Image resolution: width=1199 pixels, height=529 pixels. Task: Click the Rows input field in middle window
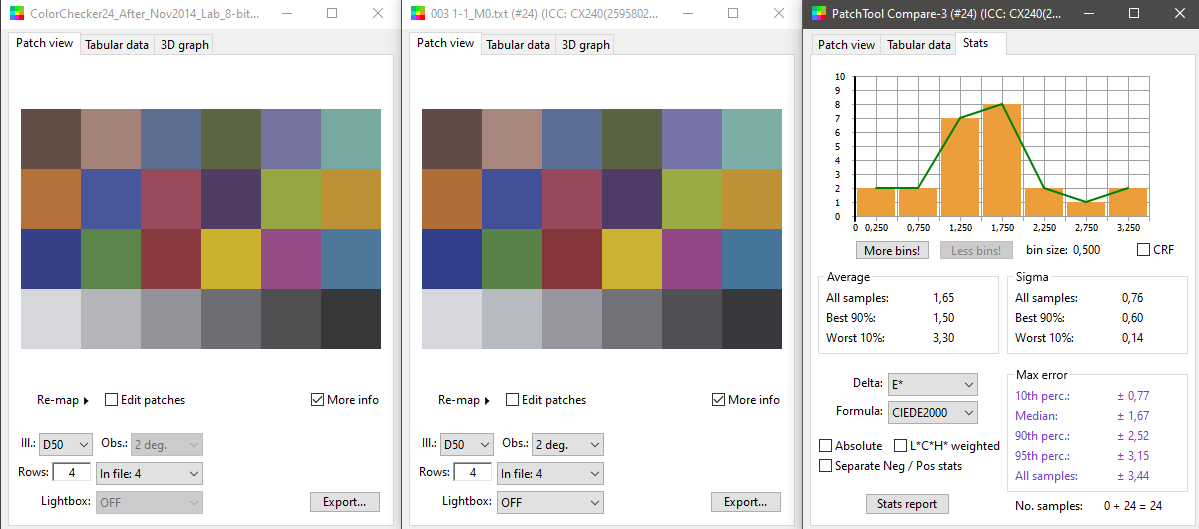click(x=472, y=473)
